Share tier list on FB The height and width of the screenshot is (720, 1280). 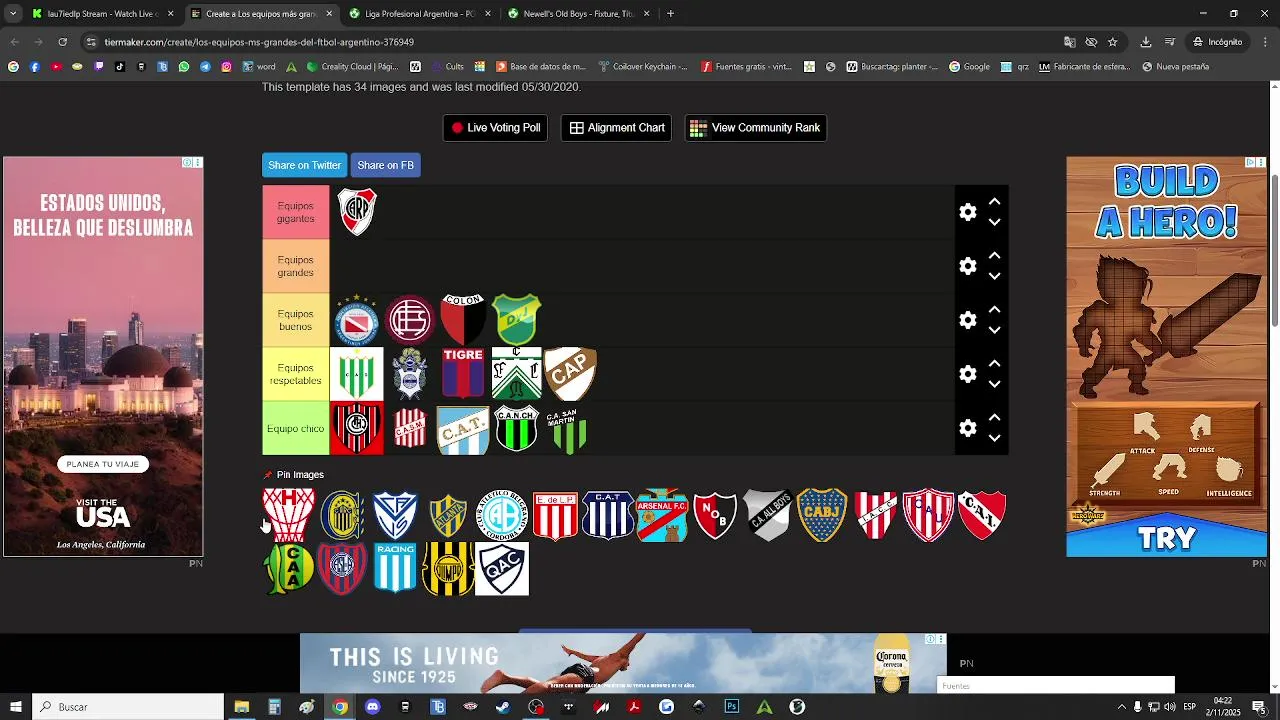pos(385,165)
